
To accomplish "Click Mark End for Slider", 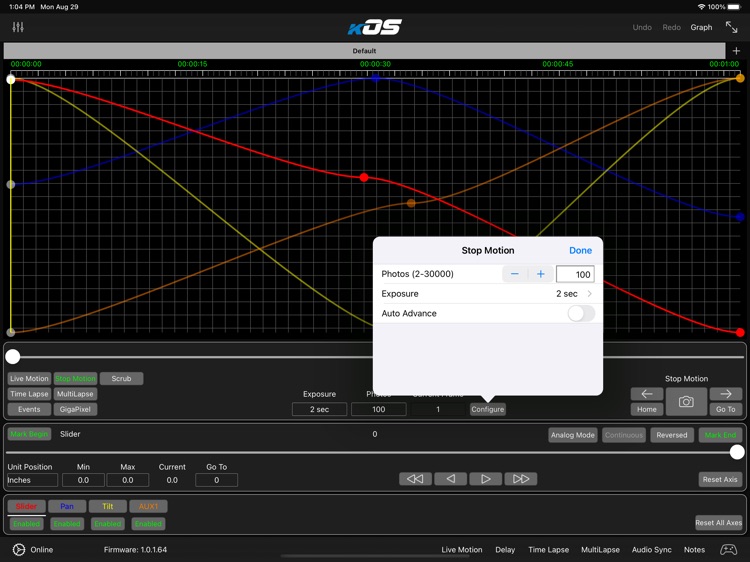I will point(720,435).
